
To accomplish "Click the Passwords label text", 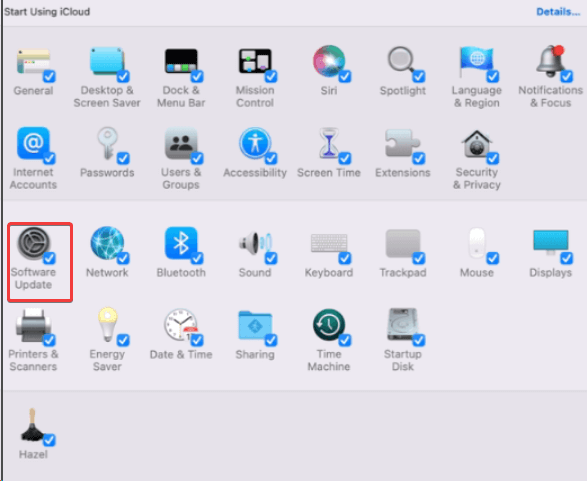I will (x=107, y=173).
